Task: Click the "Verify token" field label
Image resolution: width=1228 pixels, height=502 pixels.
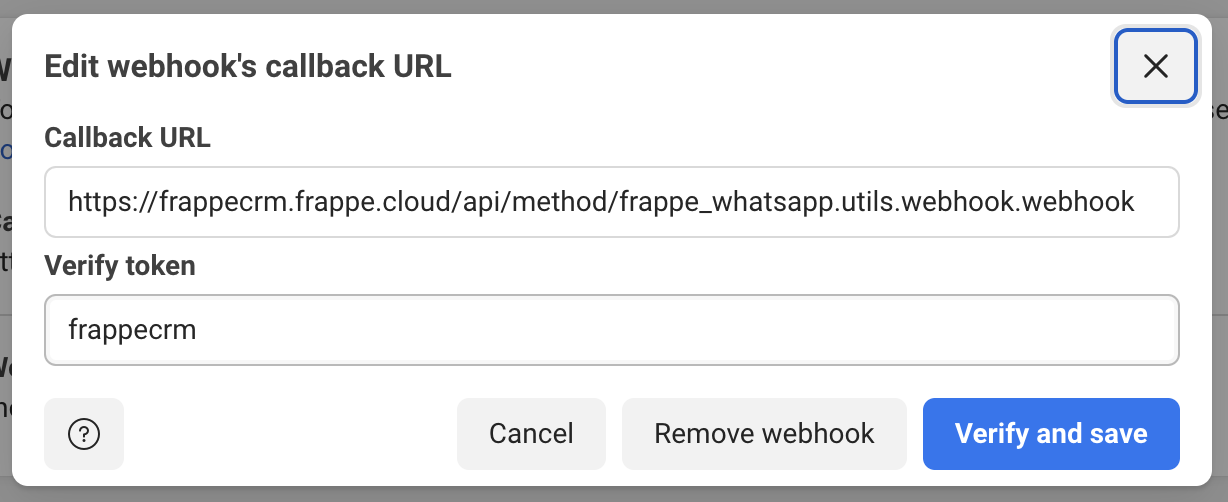Action: [x=120, y=266]
